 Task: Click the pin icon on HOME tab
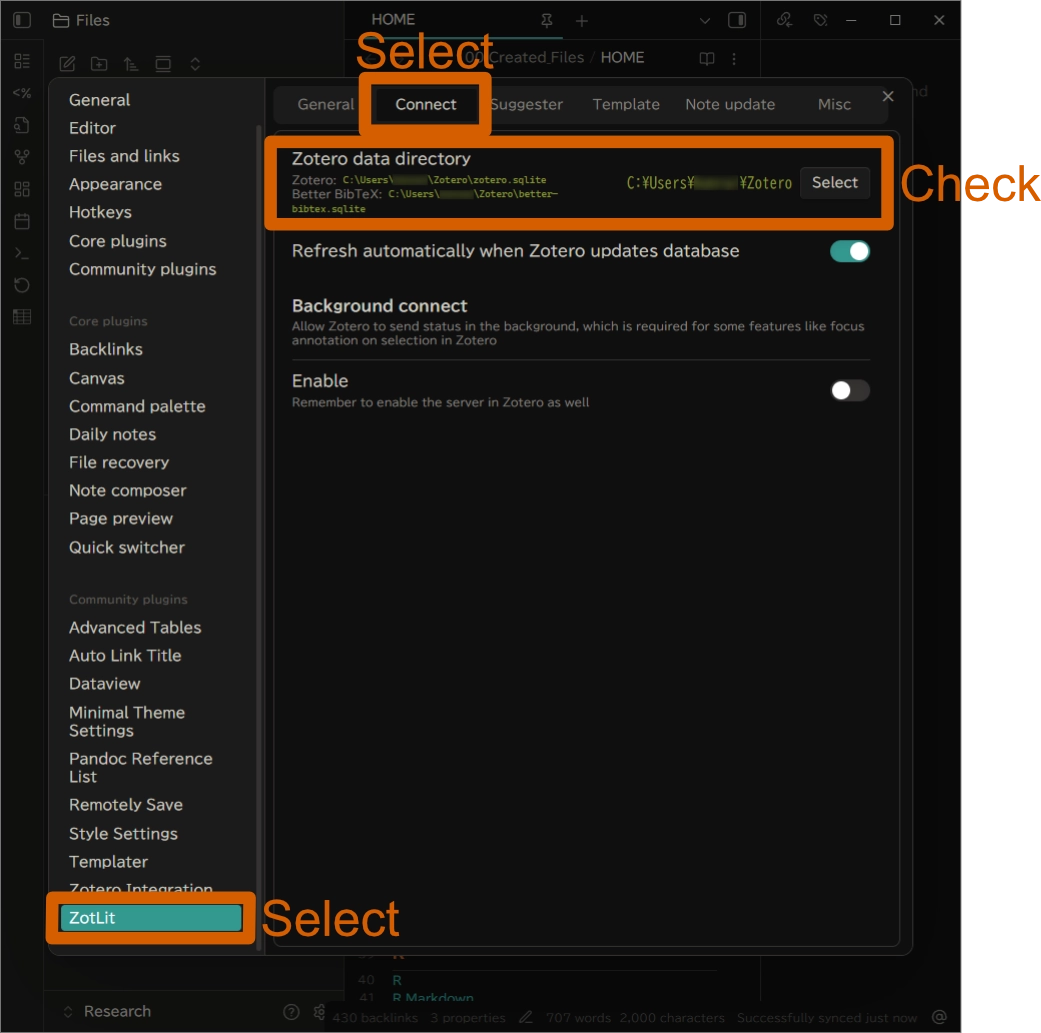click(x=546, y=20)
